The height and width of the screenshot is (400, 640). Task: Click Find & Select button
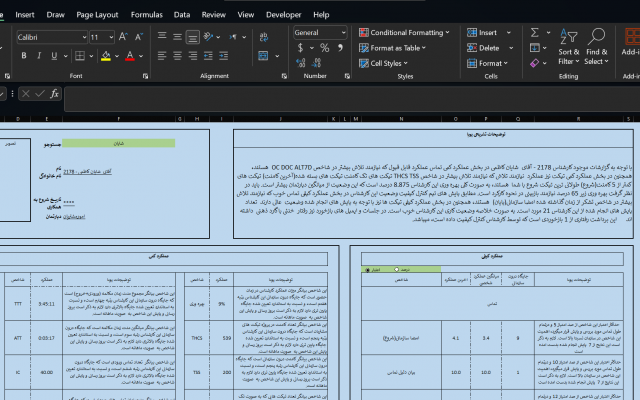coord(596,47)
